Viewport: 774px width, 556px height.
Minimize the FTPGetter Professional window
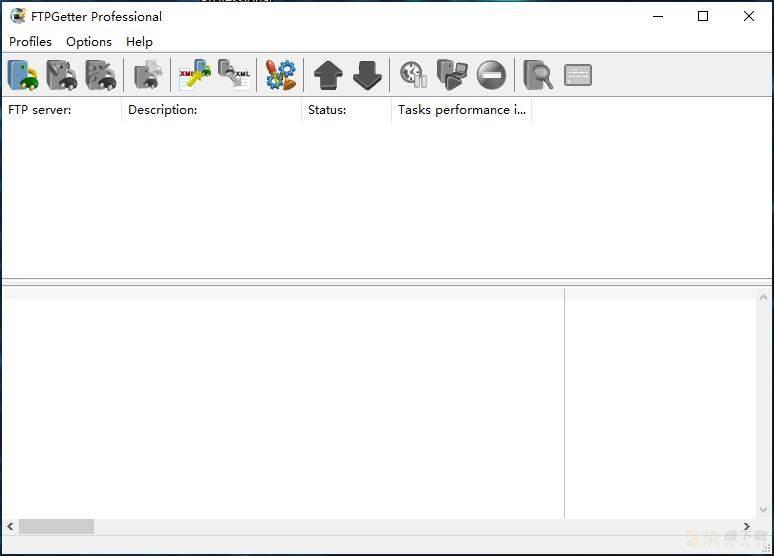(658, 16)
